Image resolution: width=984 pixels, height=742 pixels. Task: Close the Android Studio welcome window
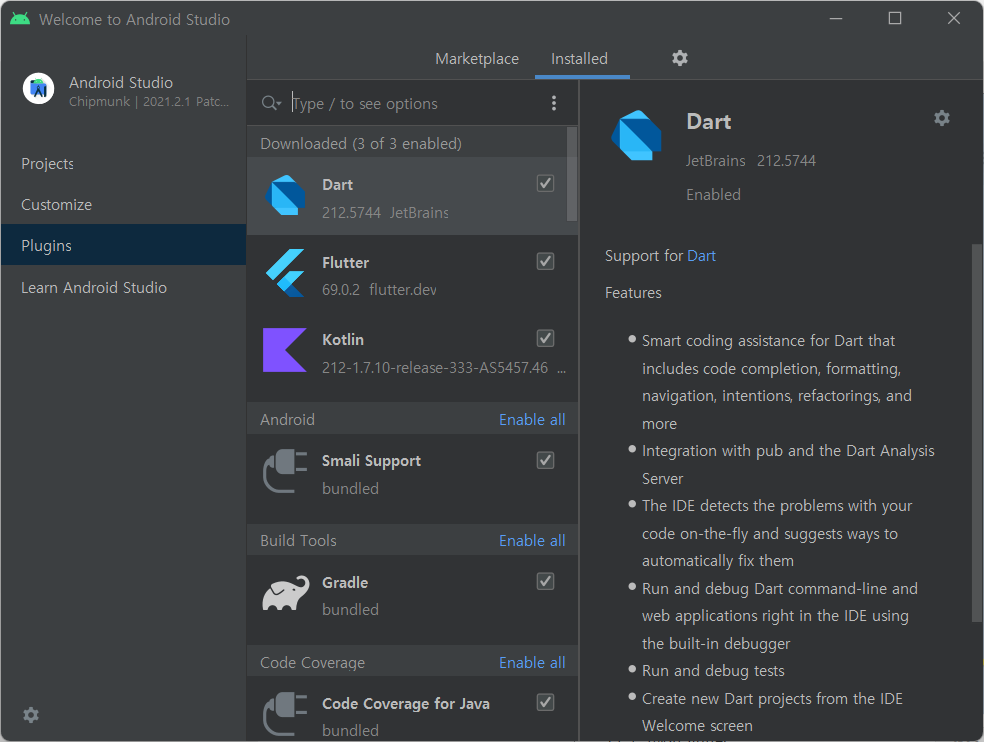953,19
